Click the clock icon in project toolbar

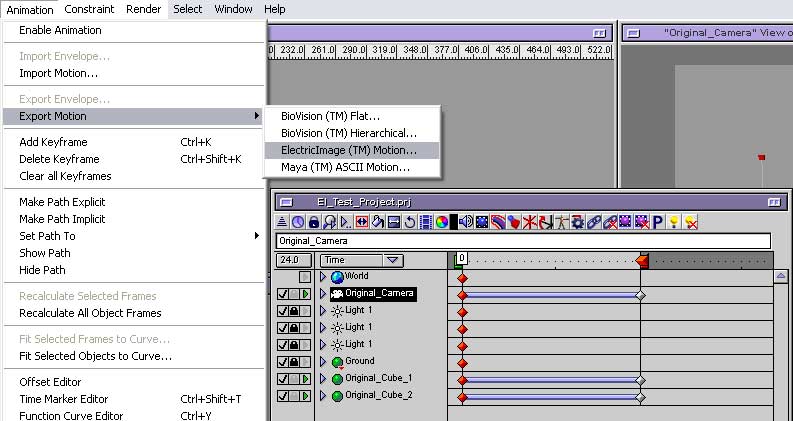click(298, 221)
